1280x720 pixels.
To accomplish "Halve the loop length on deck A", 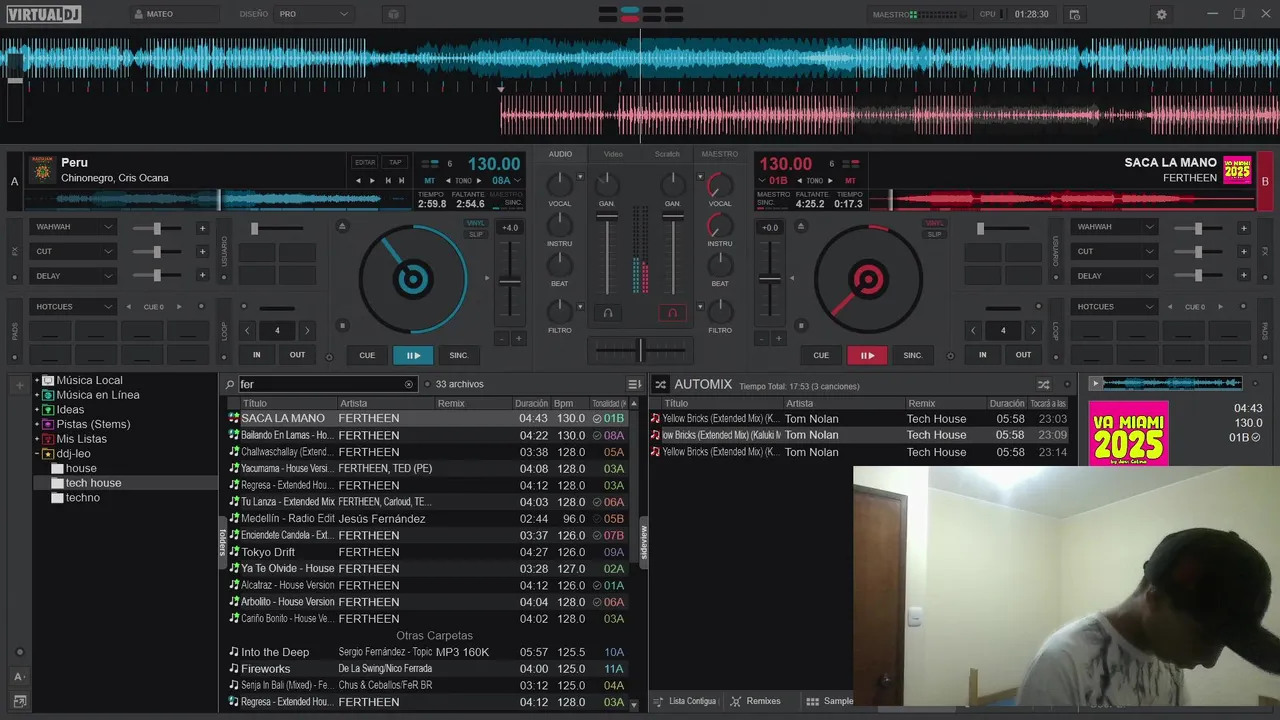I will click(247, 330).
